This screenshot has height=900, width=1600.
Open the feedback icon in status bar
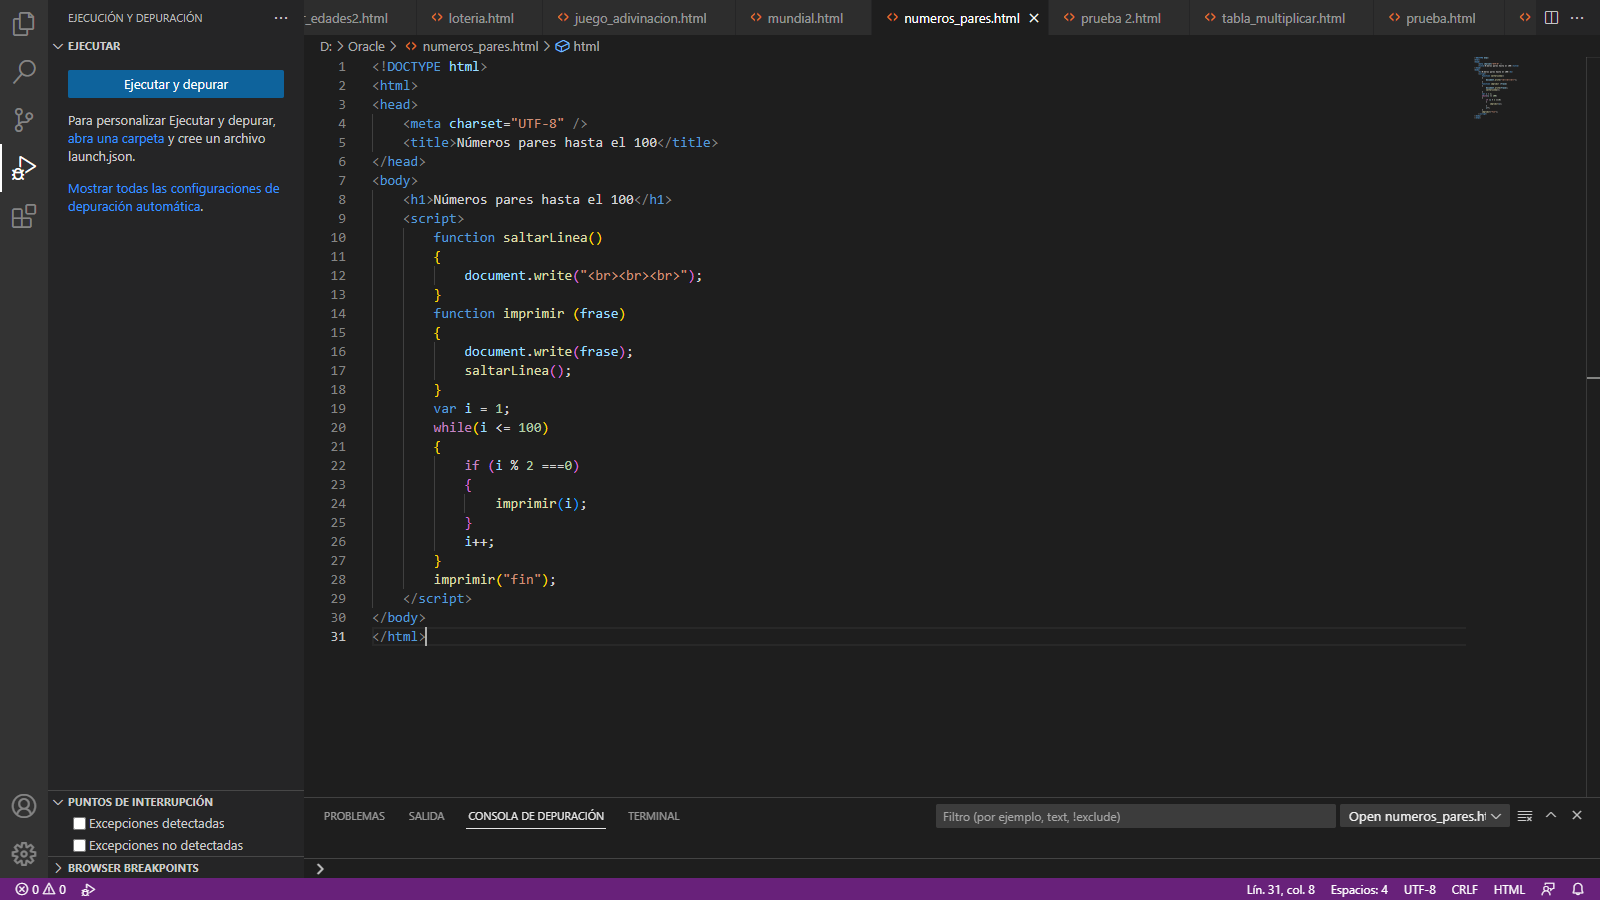(1548, 889)
